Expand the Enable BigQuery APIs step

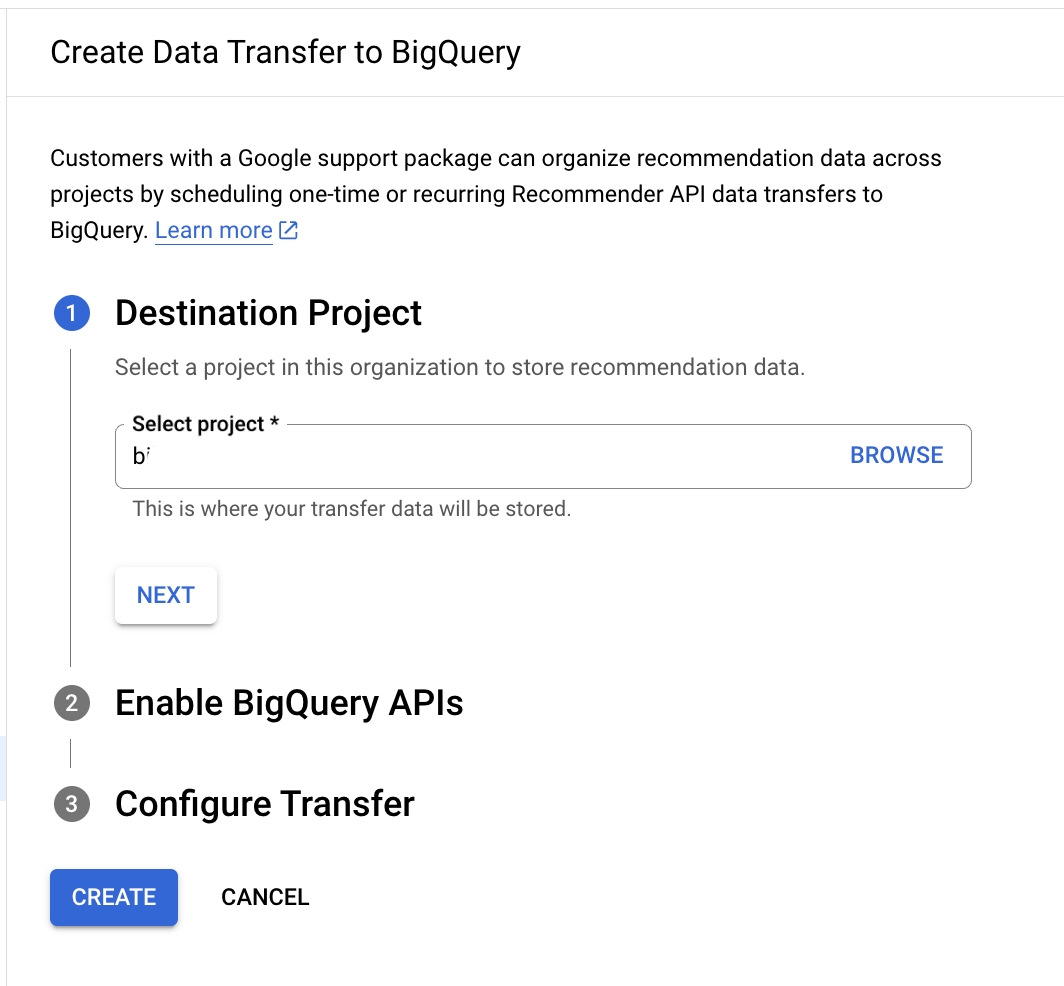289,704
